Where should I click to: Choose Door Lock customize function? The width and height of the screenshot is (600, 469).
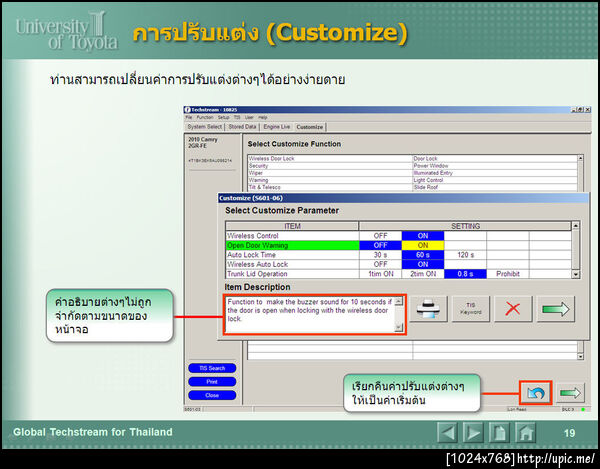tap(495, 158)
